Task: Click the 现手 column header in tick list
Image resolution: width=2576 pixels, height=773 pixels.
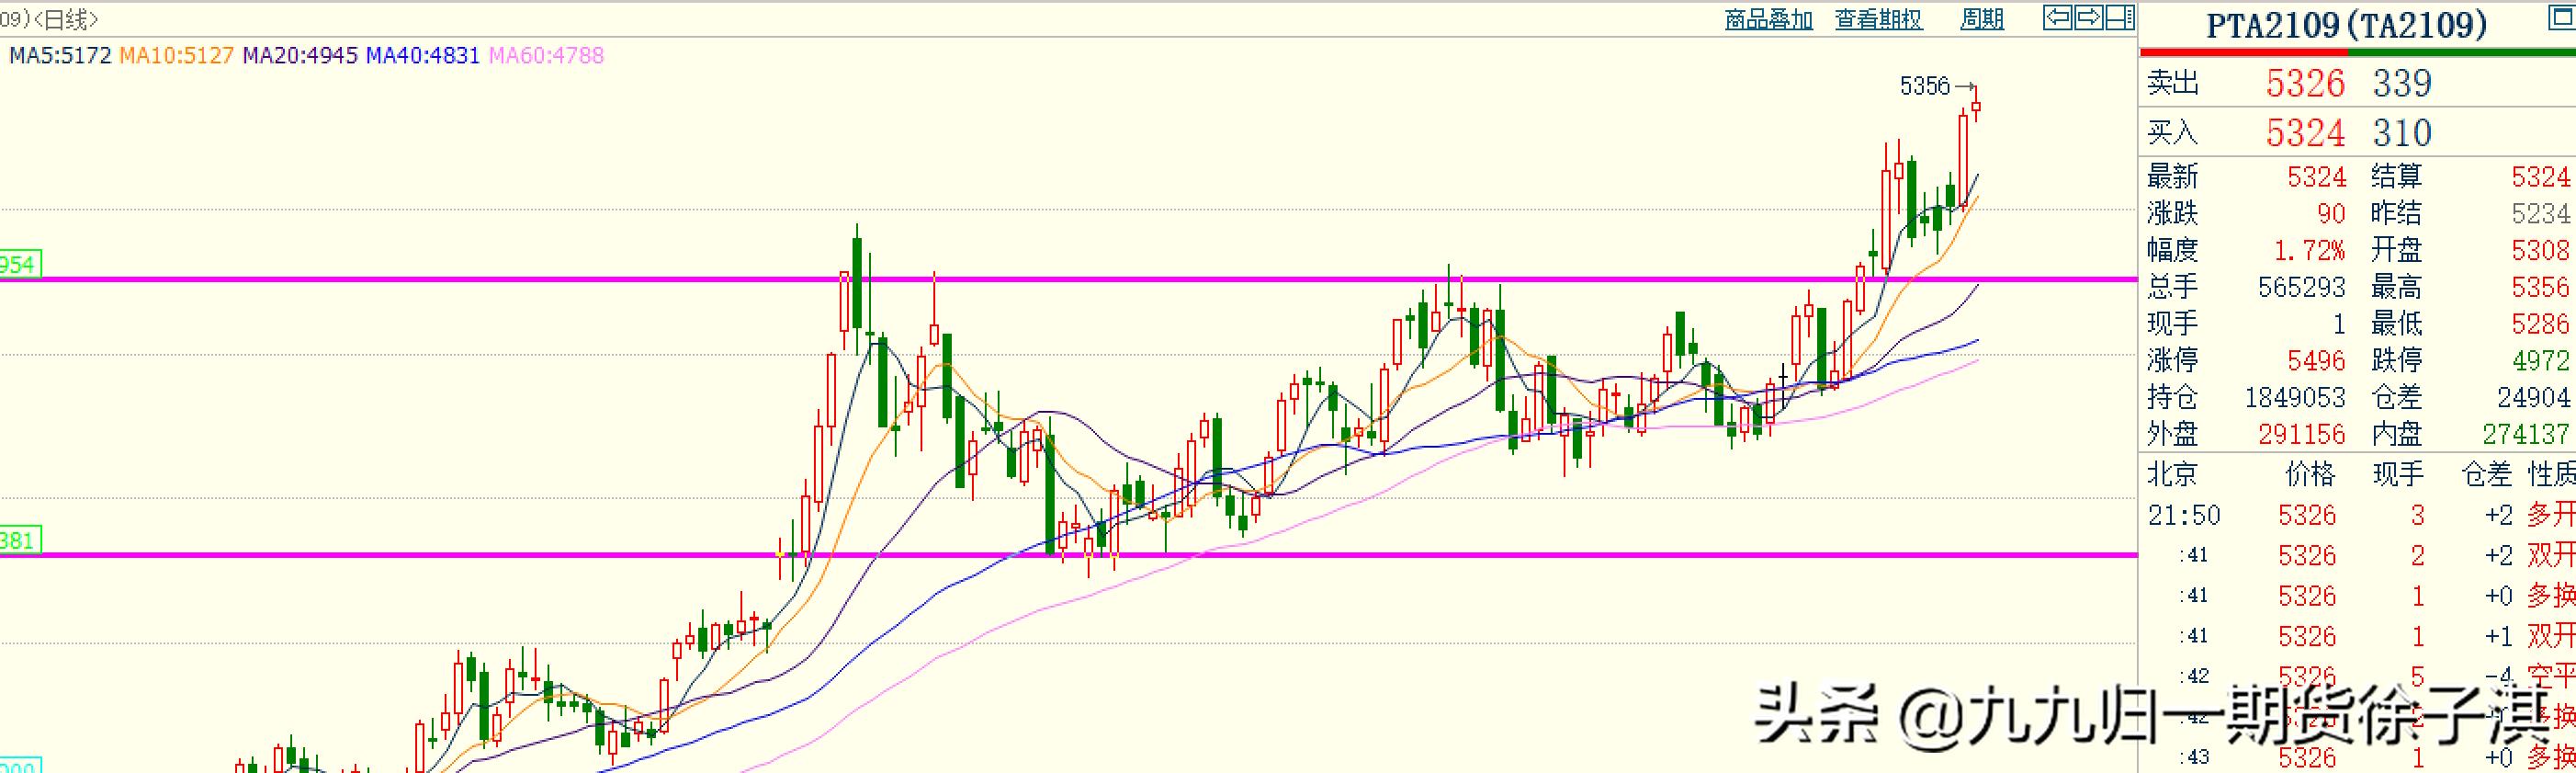Action: [2398, 474]
